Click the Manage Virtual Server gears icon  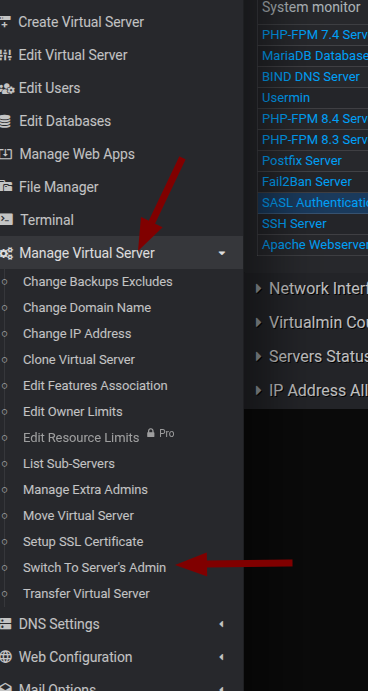(x=6, y=253)
